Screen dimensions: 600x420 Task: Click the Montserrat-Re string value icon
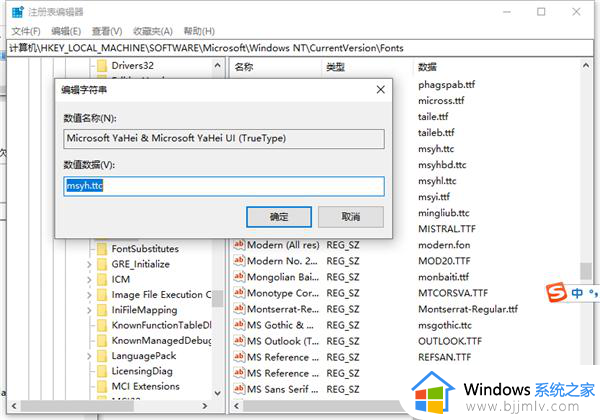pyautogui.click(x=239, y=309)
